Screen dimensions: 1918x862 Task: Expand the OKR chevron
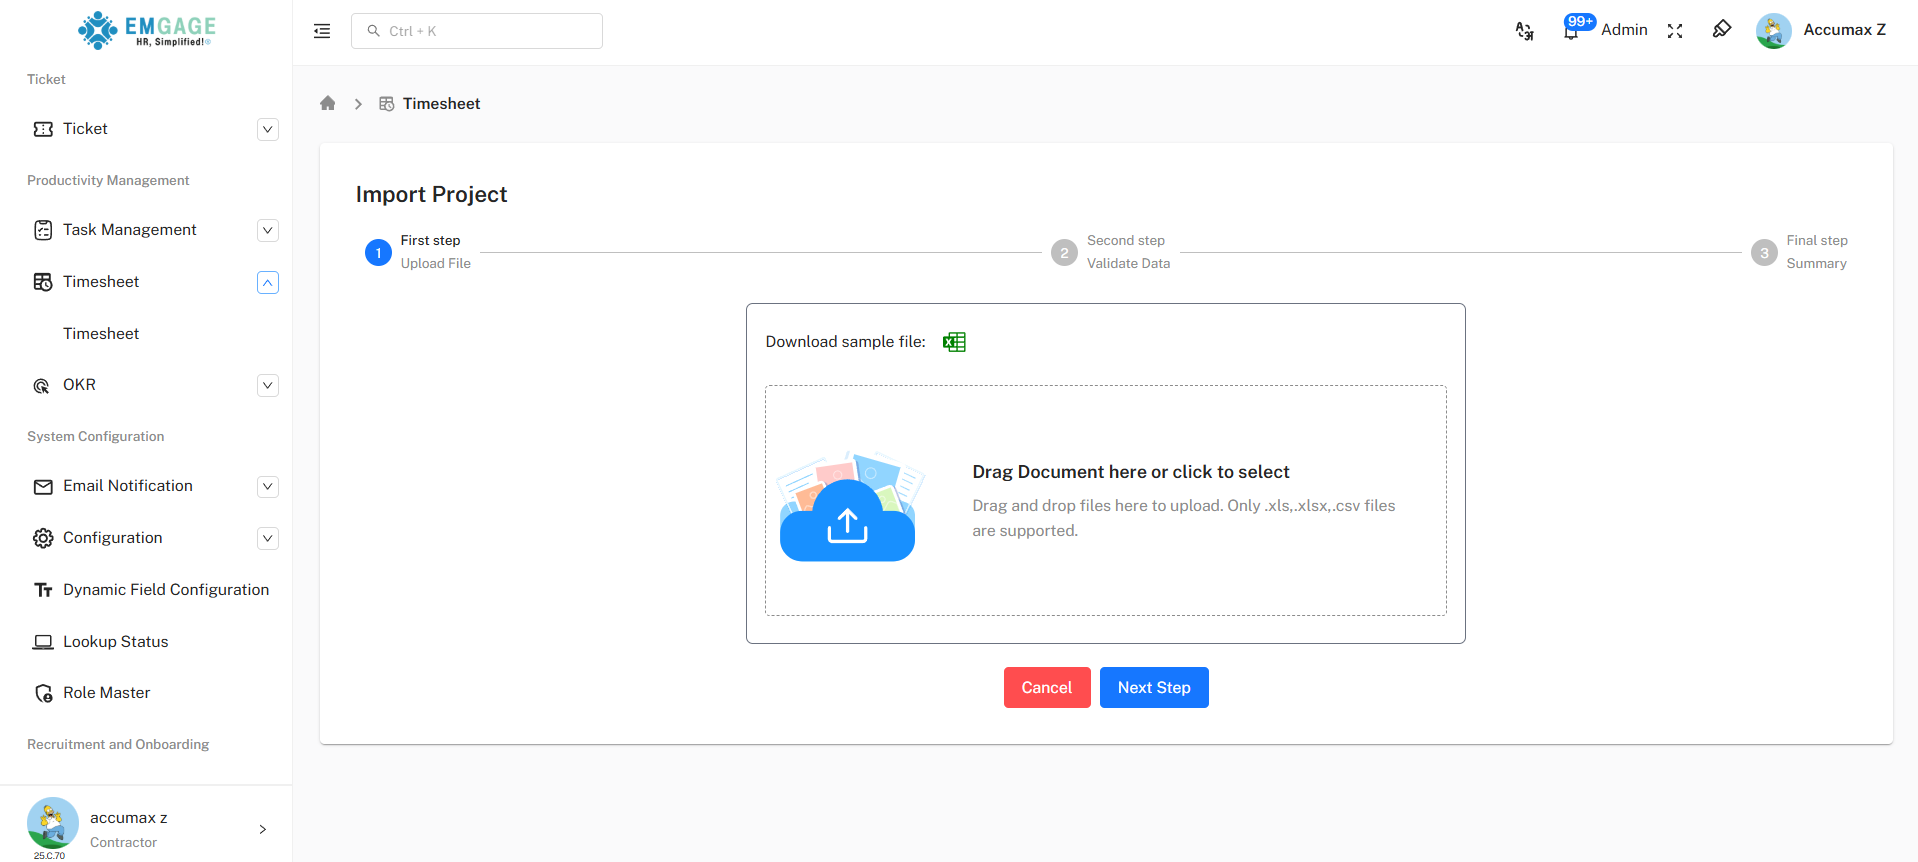click(x=268, y=385)
